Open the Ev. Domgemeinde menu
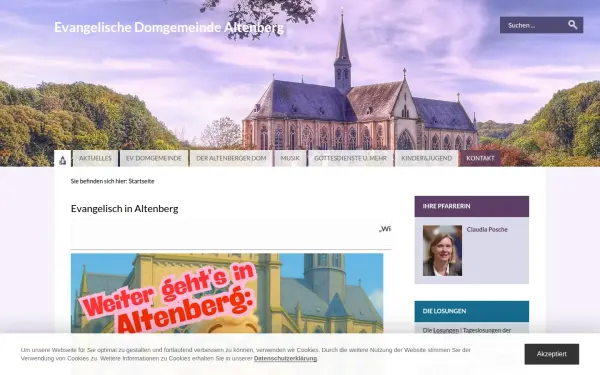 pos(154,158)
